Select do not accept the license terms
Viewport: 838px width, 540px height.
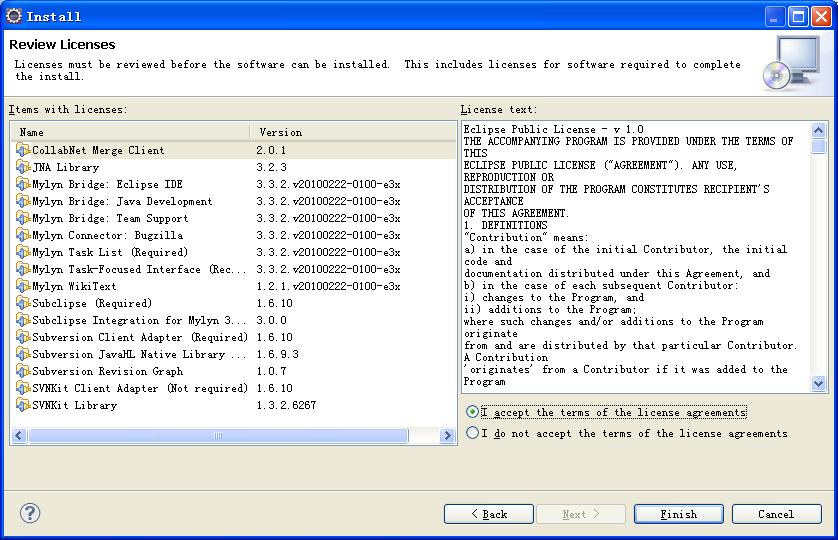(x=472, y=433)
